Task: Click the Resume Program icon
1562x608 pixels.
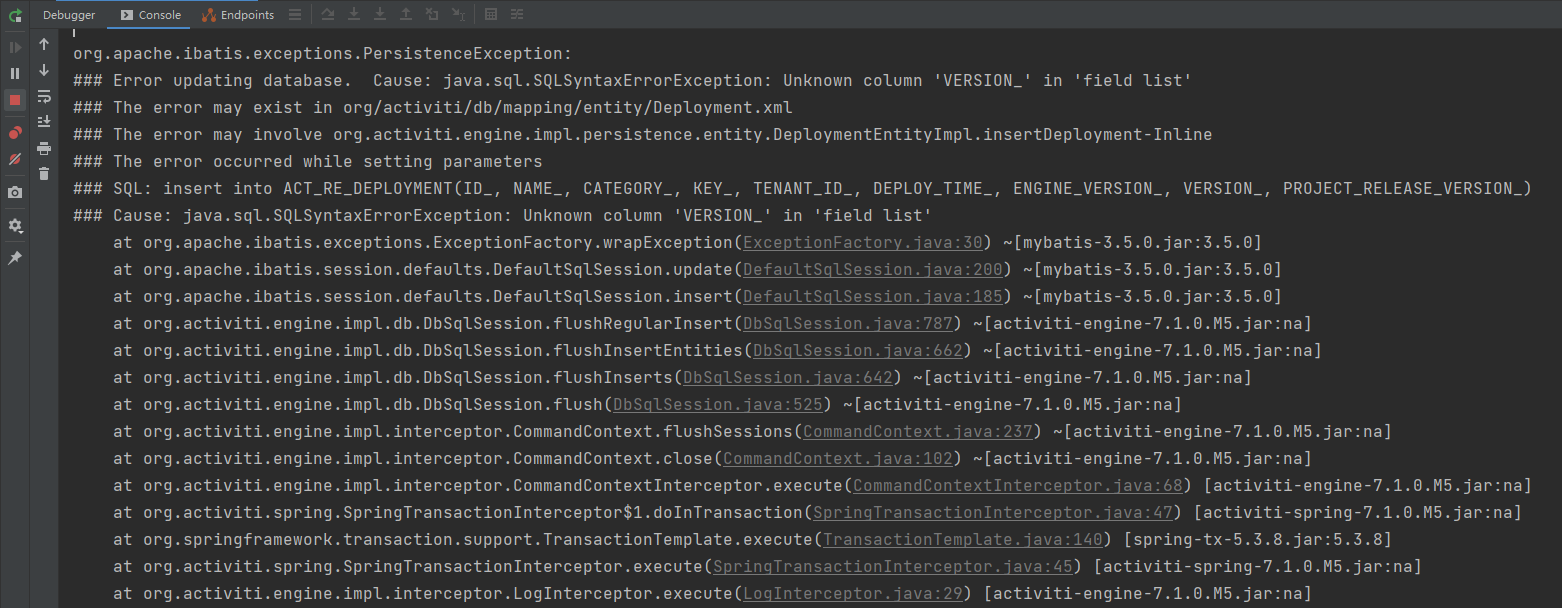Action: pos(15,47)
